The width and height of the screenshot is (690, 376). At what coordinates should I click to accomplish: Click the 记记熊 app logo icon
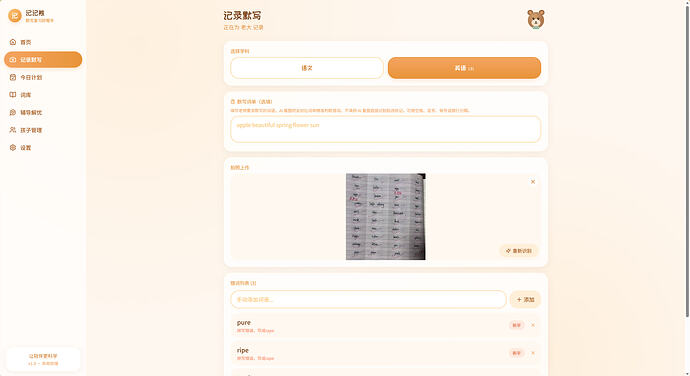(x=15, y=16)
